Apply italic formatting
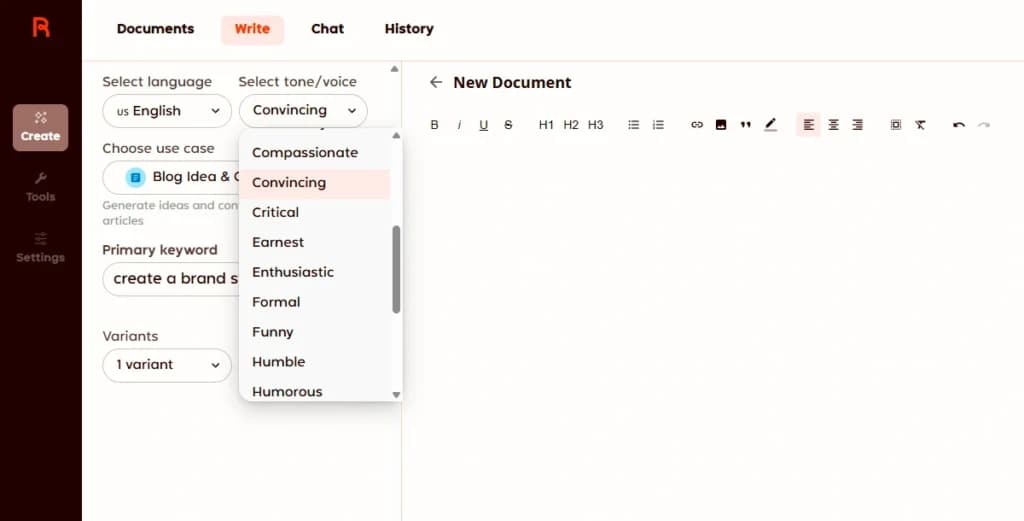 coord(459,125)
